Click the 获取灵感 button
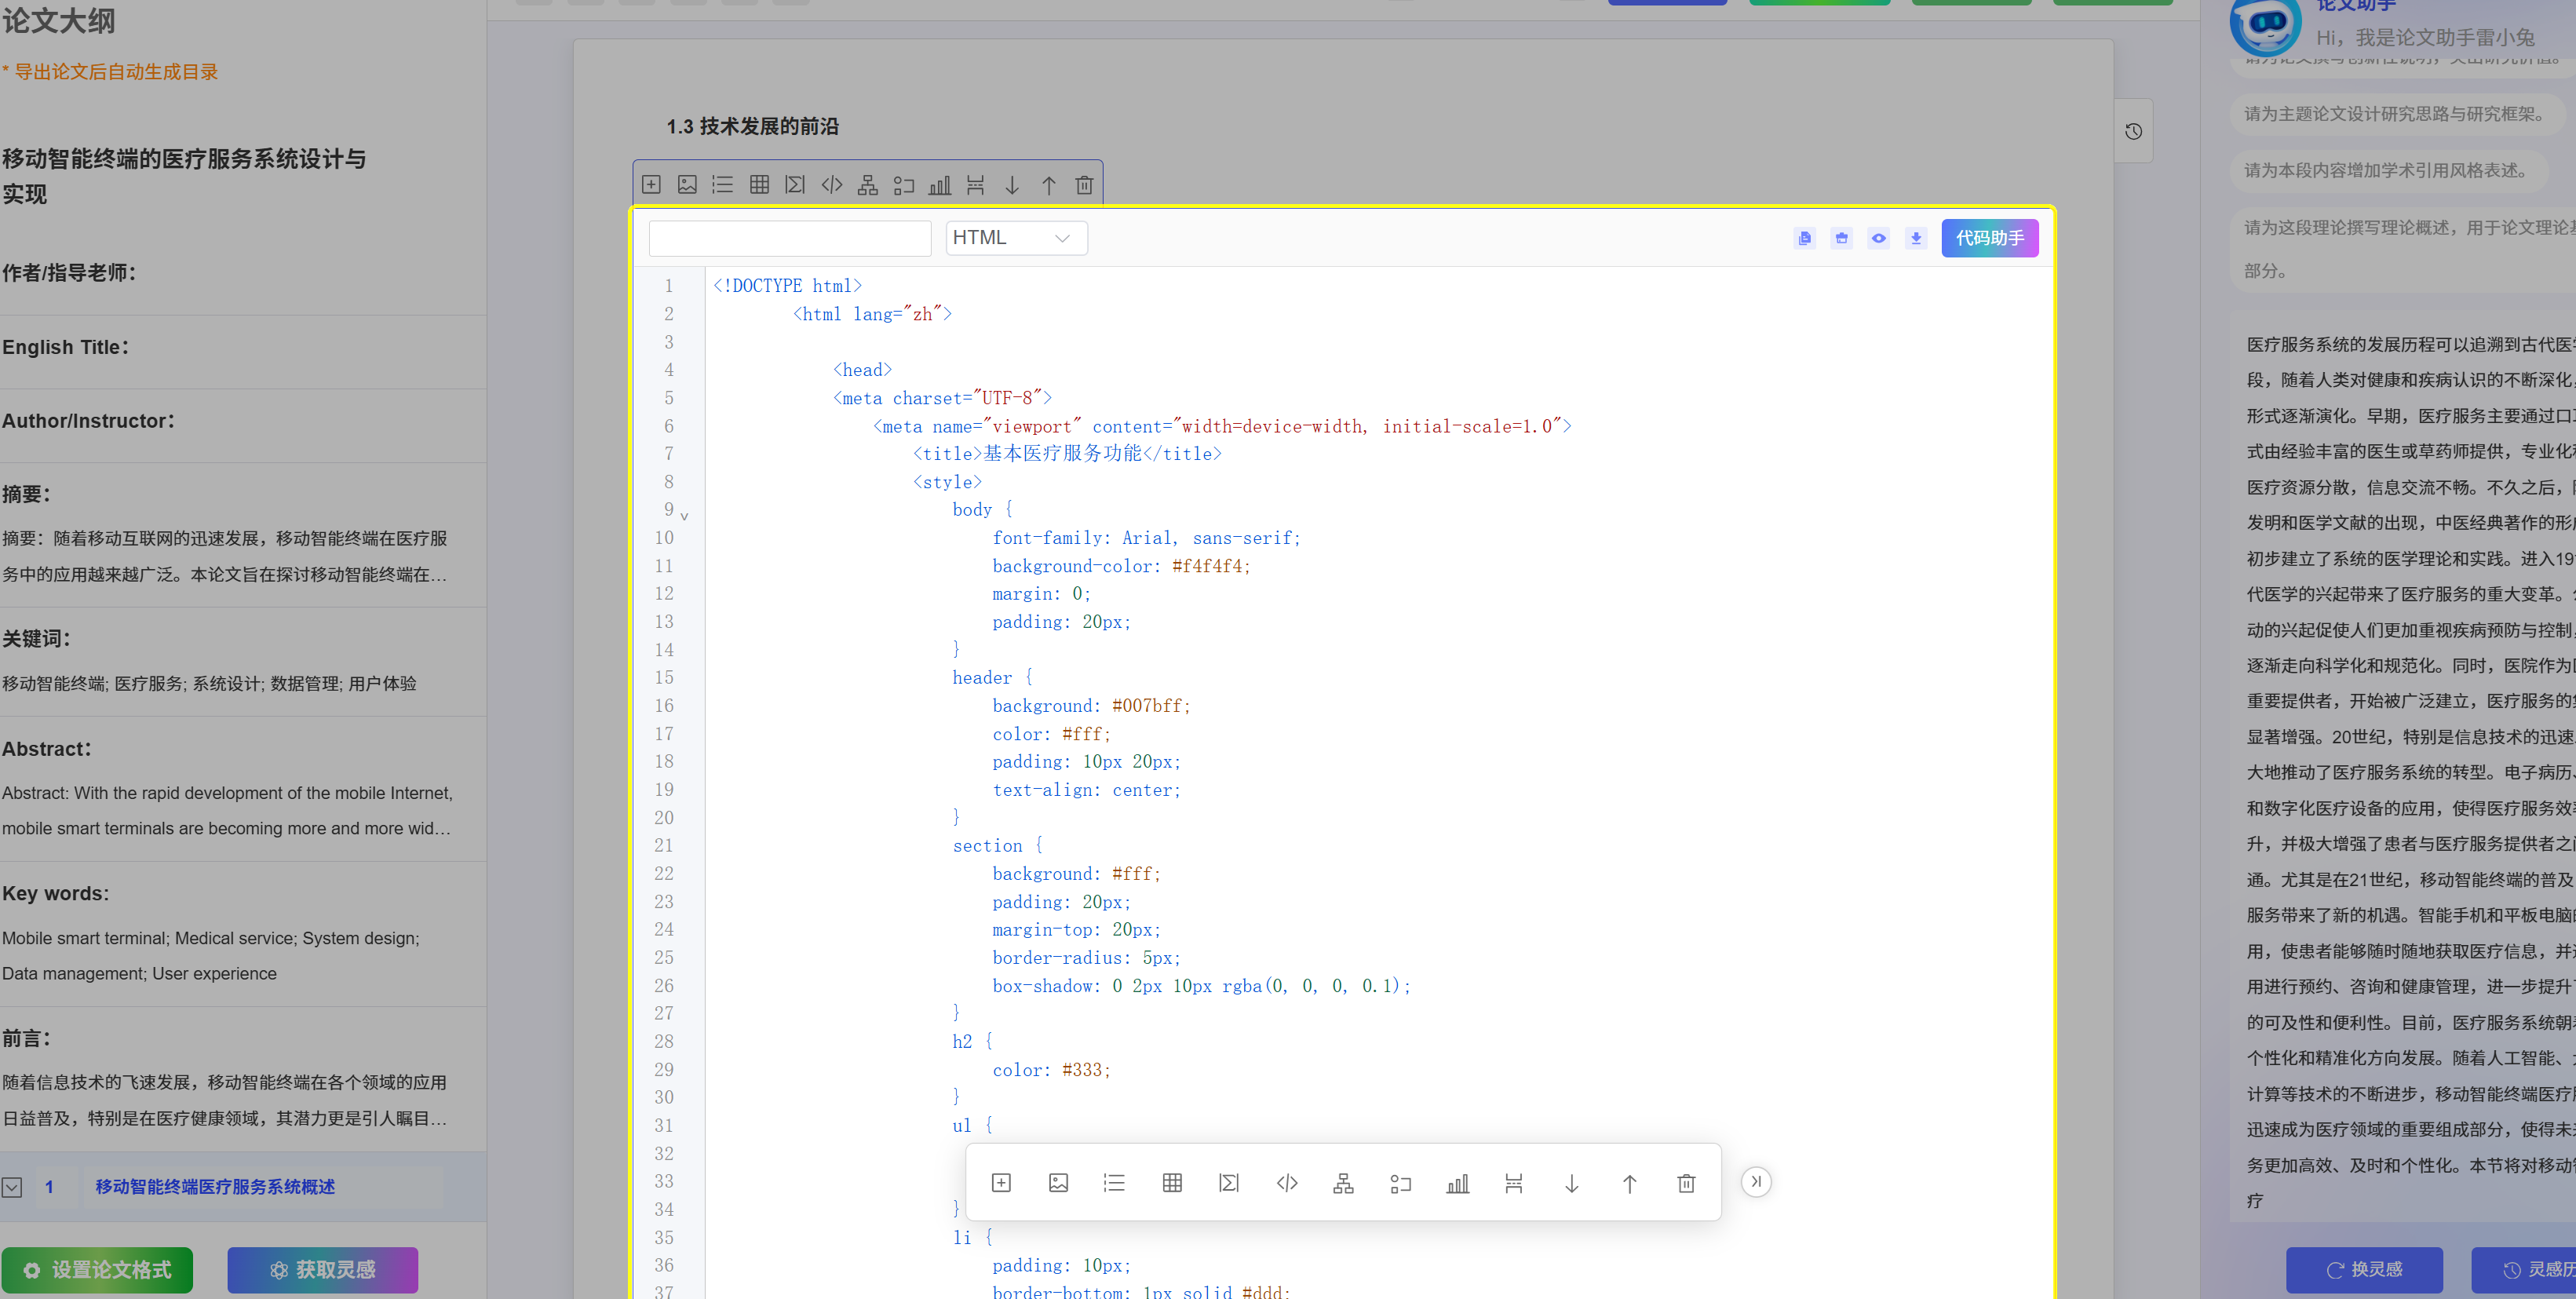The image size is (2576, 1299). pyautogui.click(x=322, y=1269)
